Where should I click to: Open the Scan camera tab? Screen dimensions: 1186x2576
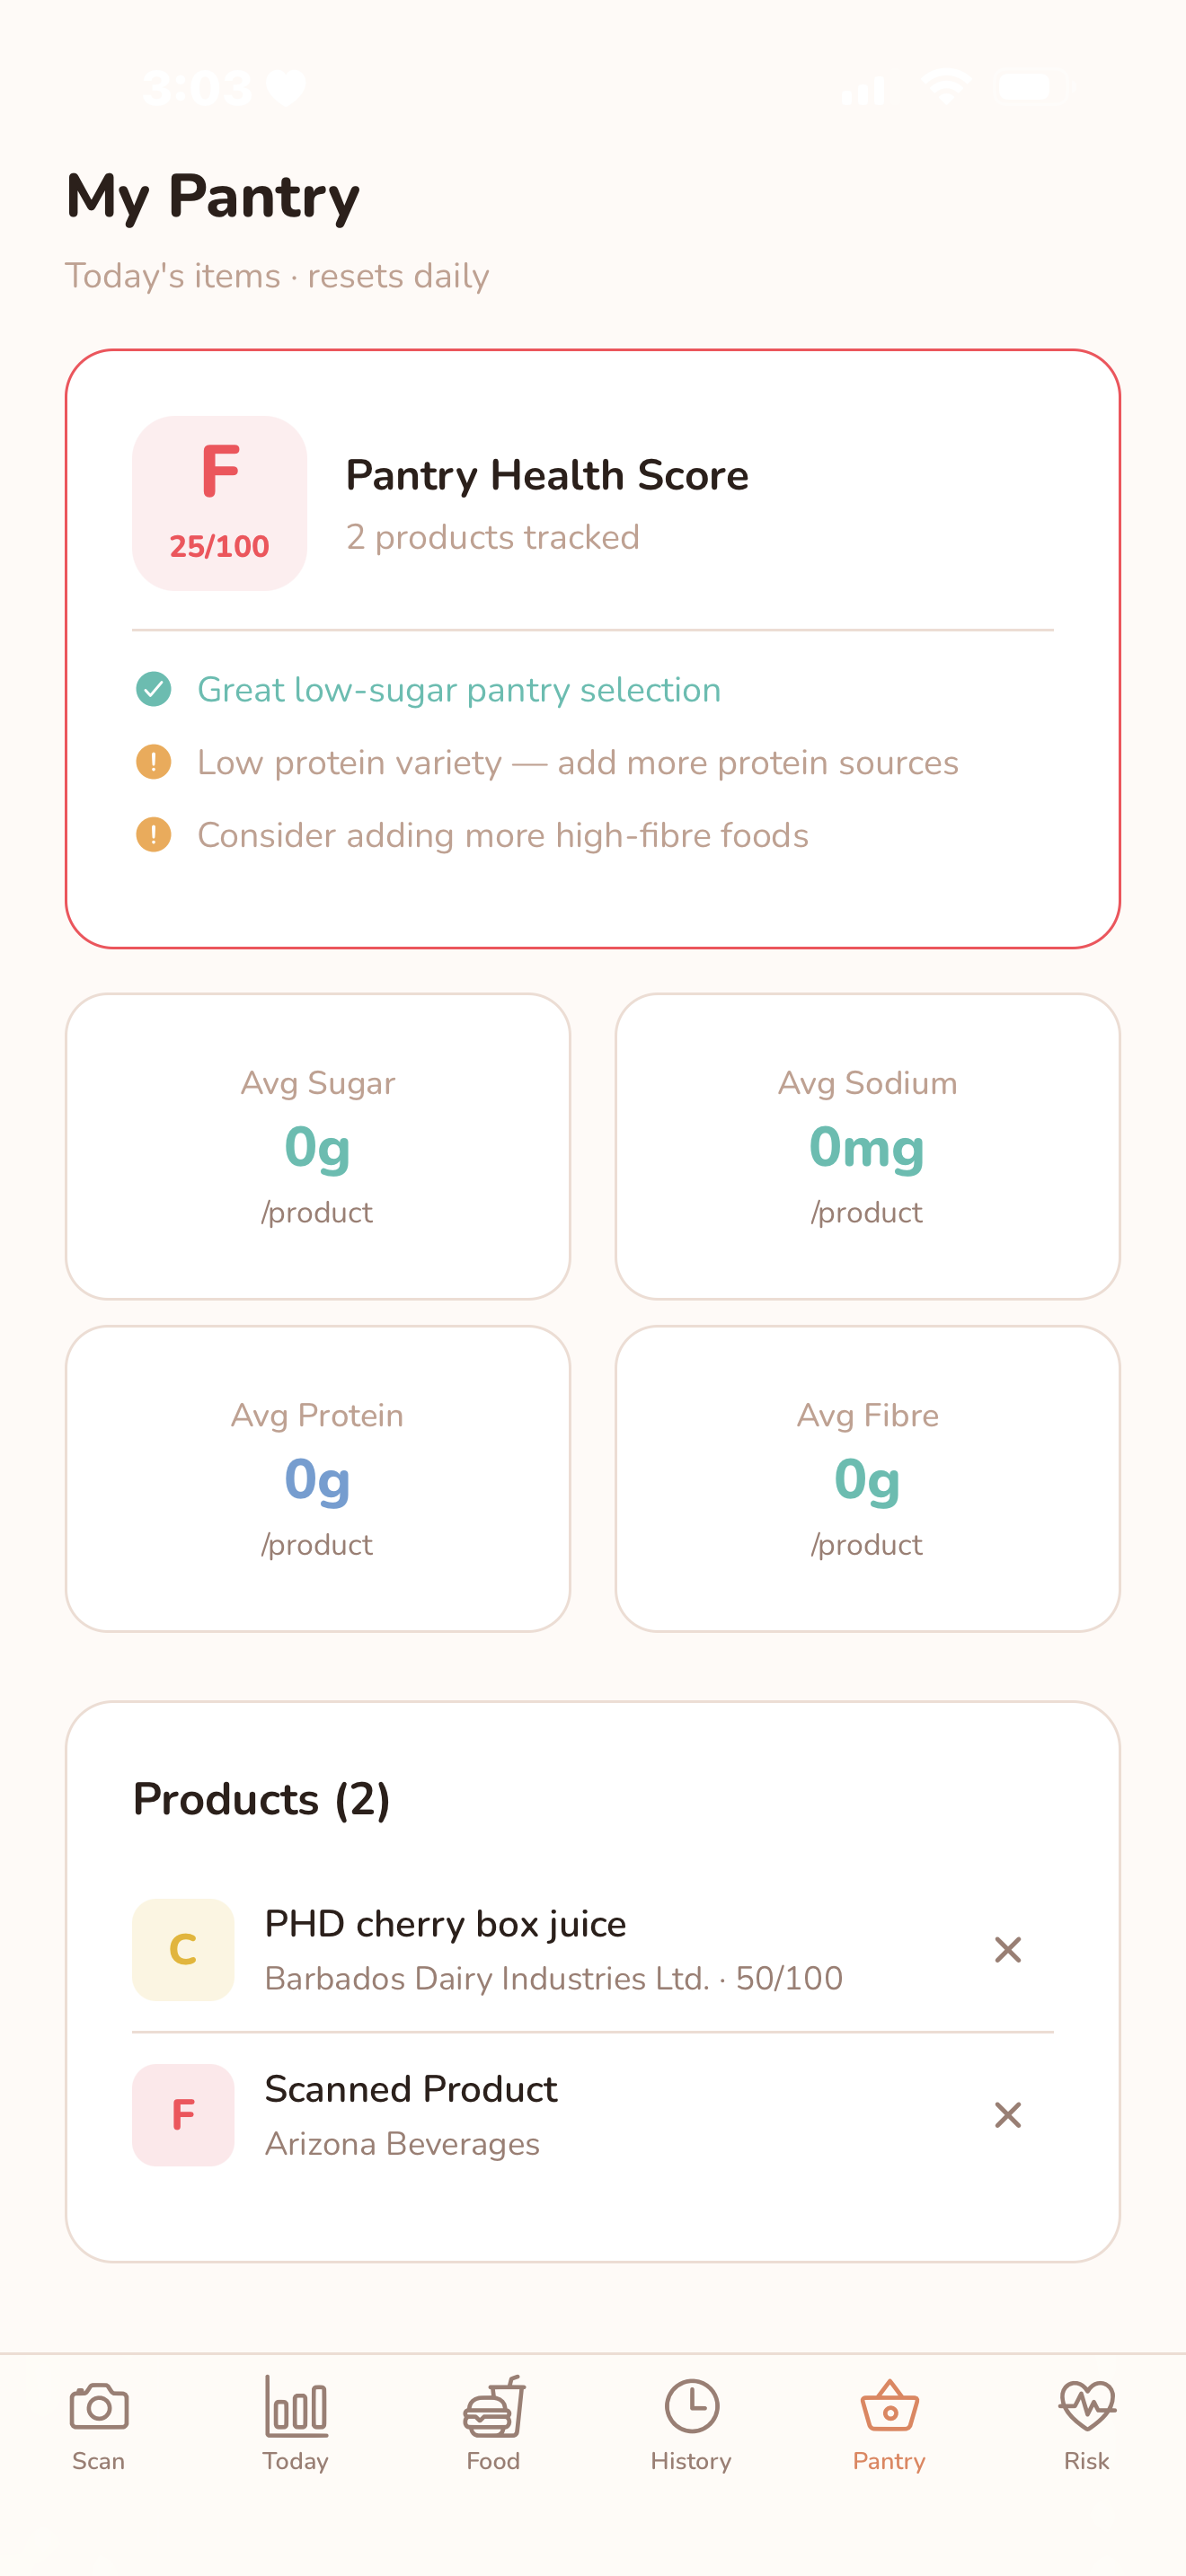[x=98, y=2421]
